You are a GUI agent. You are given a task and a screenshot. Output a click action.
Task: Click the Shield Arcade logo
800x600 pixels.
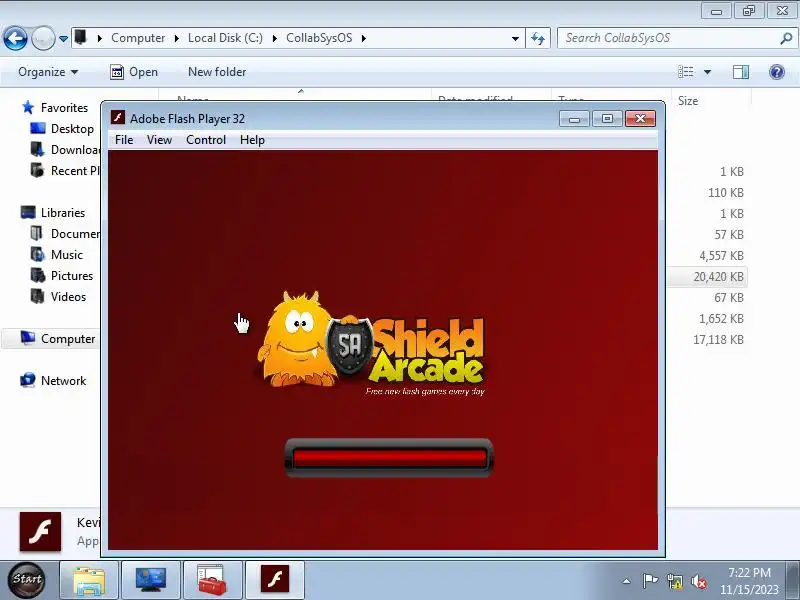pos(370,345)
